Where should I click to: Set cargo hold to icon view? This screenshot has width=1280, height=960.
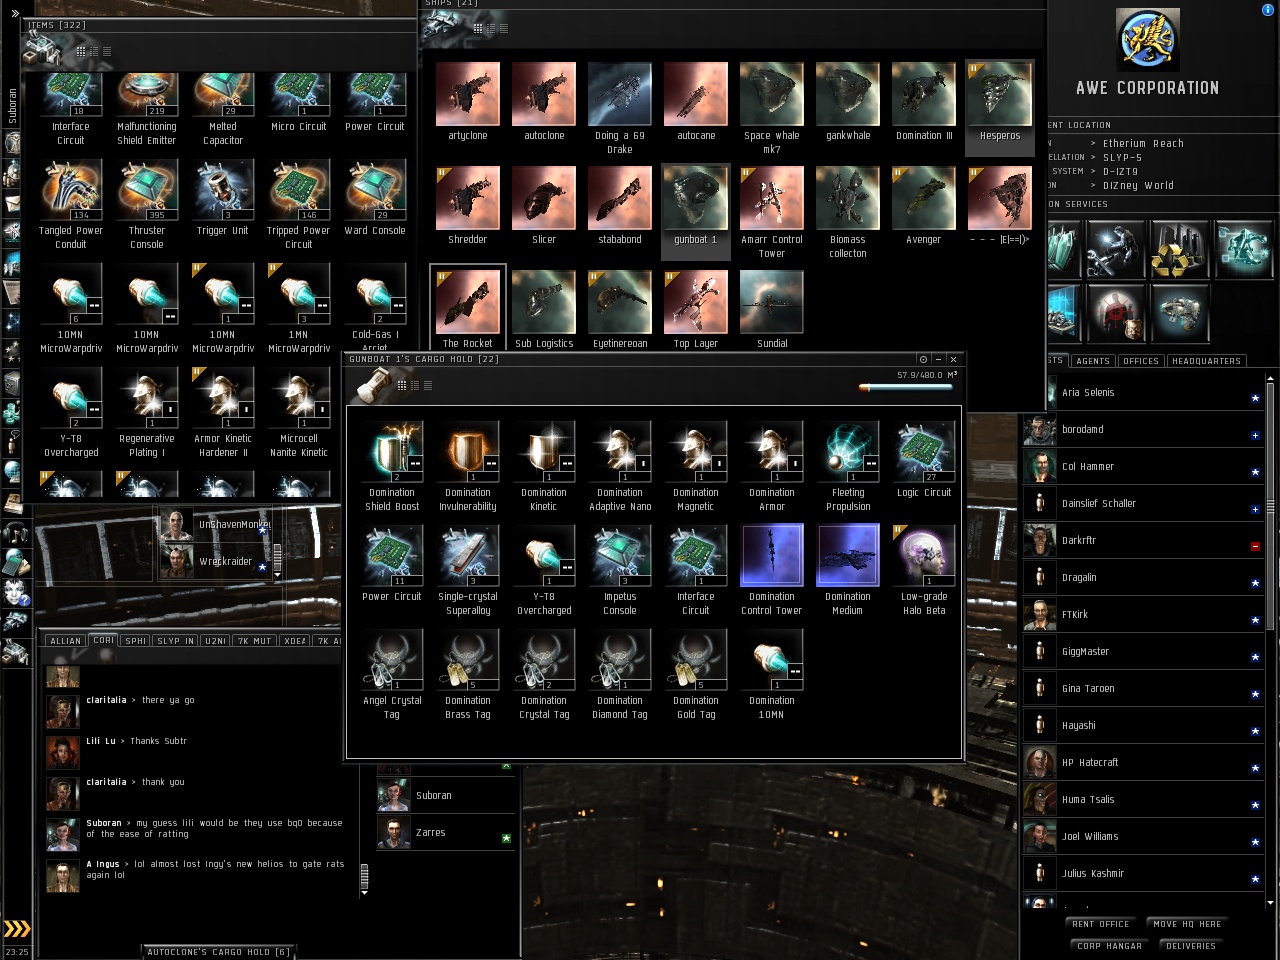pos(402,385)
